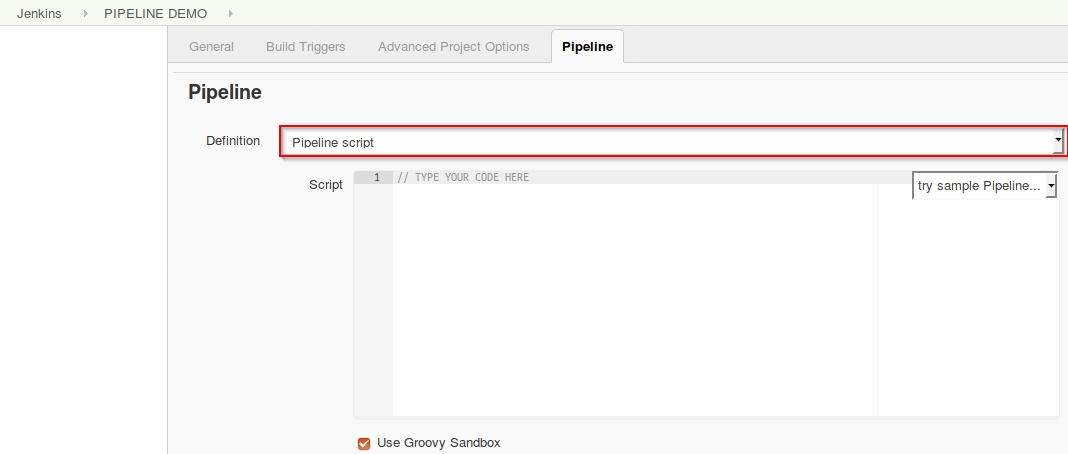Click the Definition dropdown arrow

(1058, 142)
